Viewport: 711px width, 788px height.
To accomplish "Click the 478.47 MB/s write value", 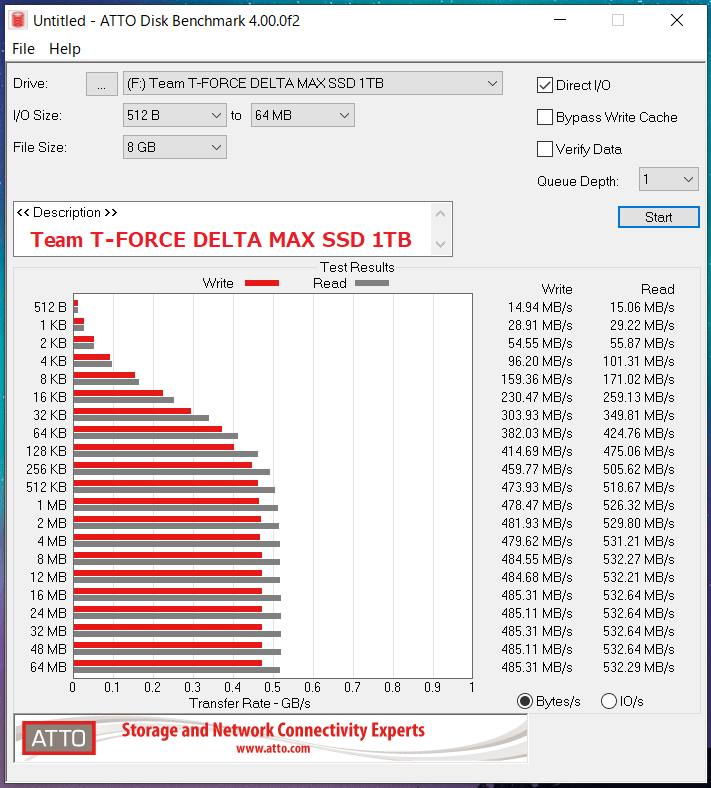I will 537,506.
